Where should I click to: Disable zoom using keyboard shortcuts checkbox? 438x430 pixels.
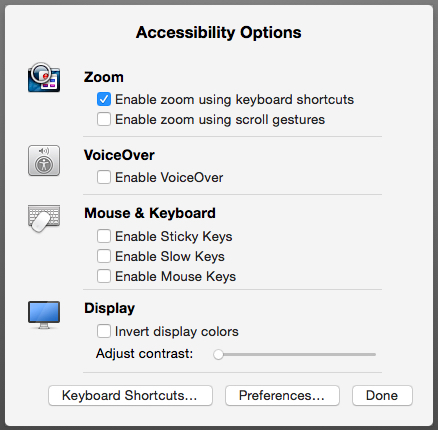(x=104, y=99)
